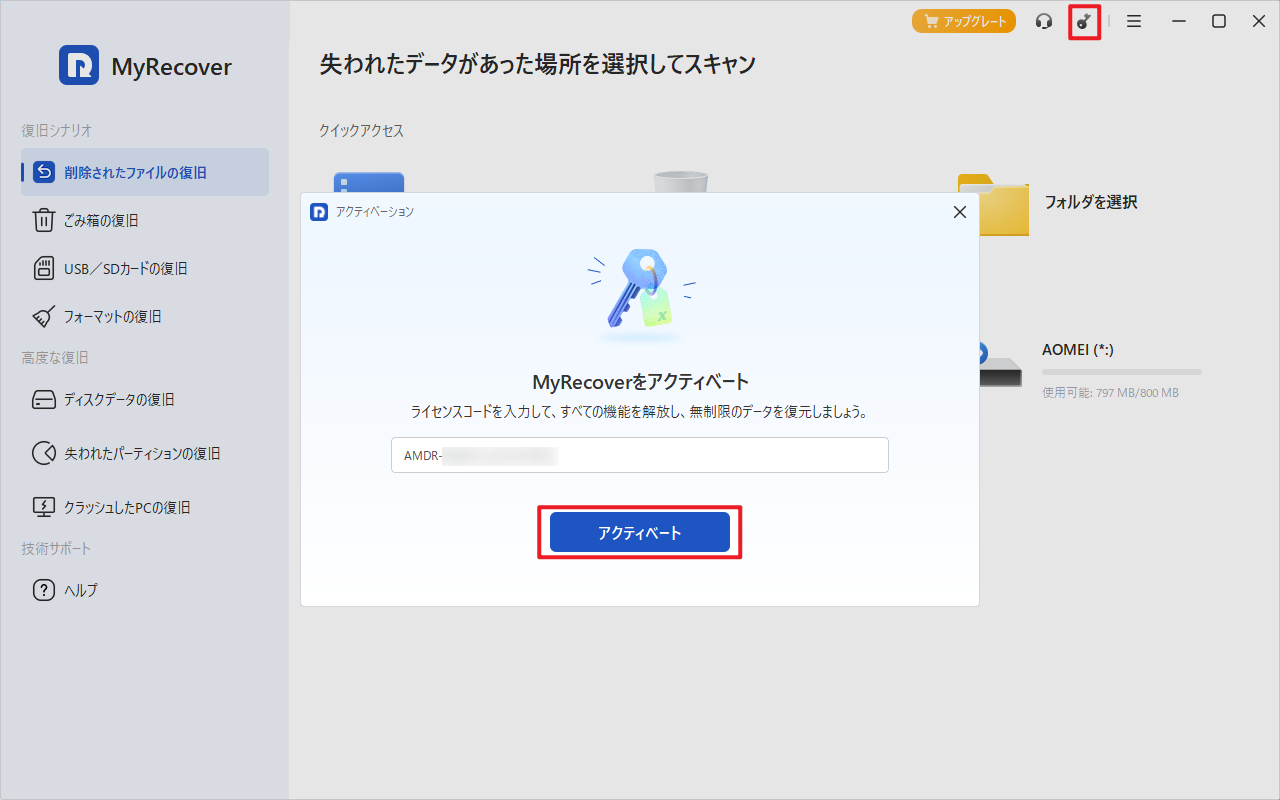
Task: Click the license code input field
Action: tap(640, 455)
